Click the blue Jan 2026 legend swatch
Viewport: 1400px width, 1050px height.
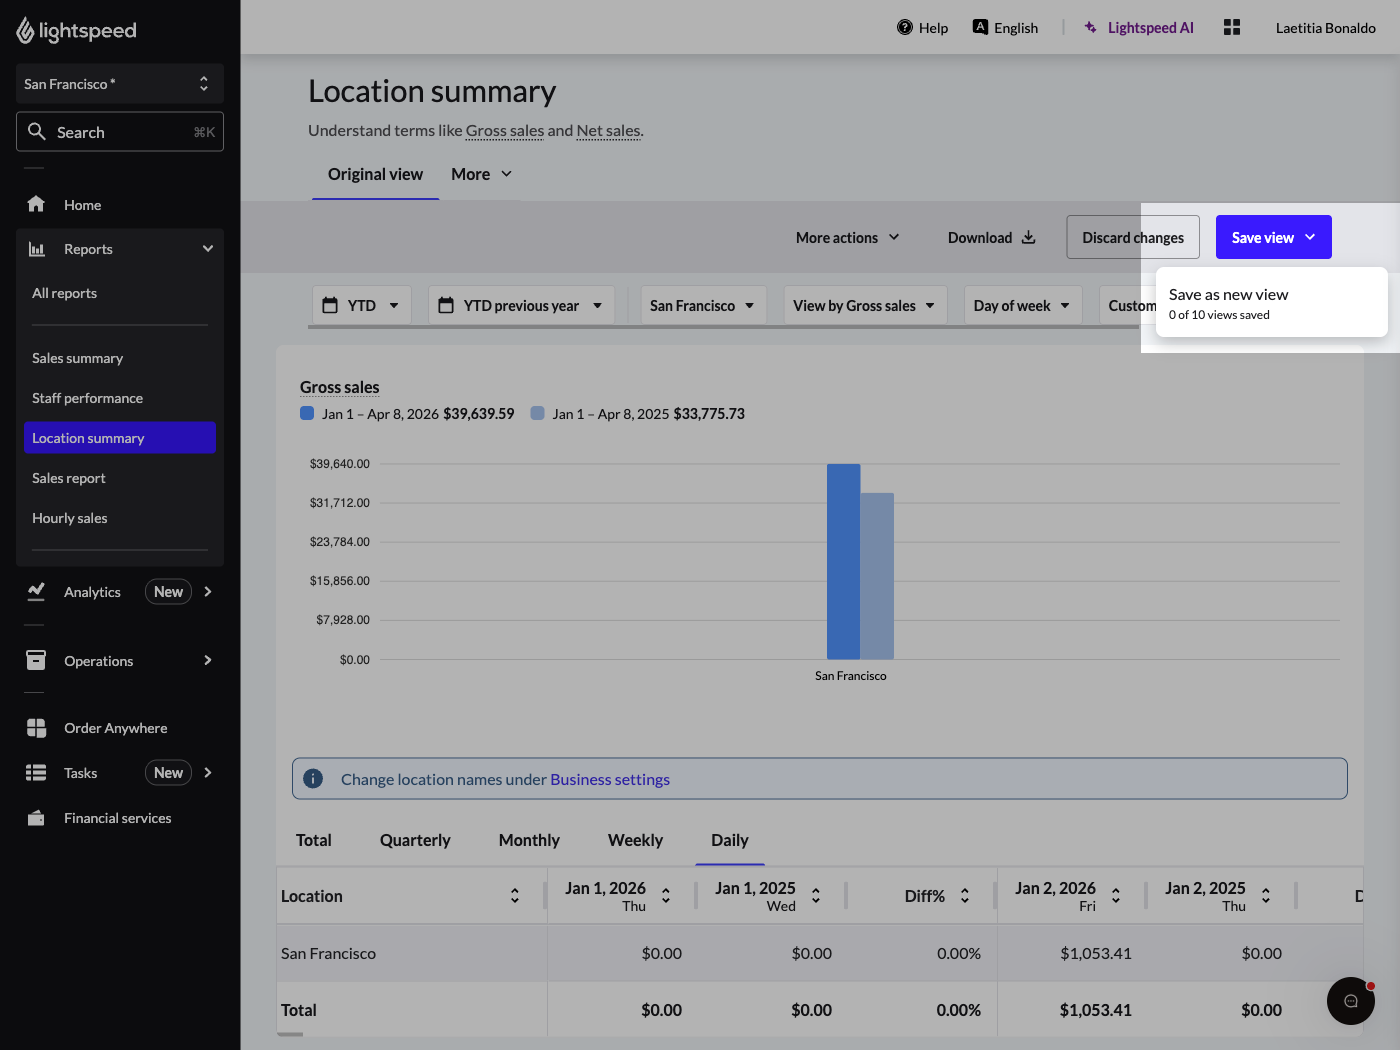click(x=307, y=413)
